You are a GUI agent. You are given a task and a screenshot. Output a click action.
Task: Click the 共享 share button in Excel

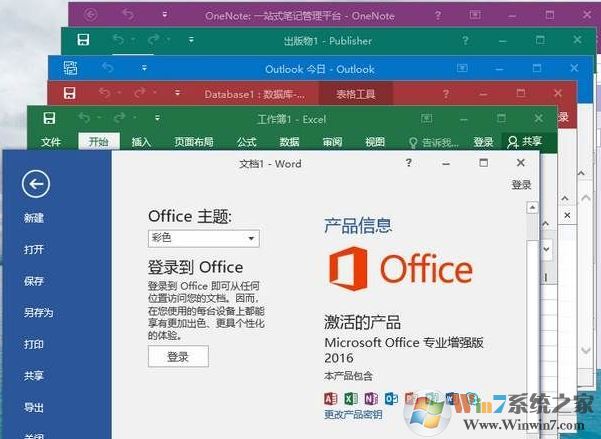525,142
